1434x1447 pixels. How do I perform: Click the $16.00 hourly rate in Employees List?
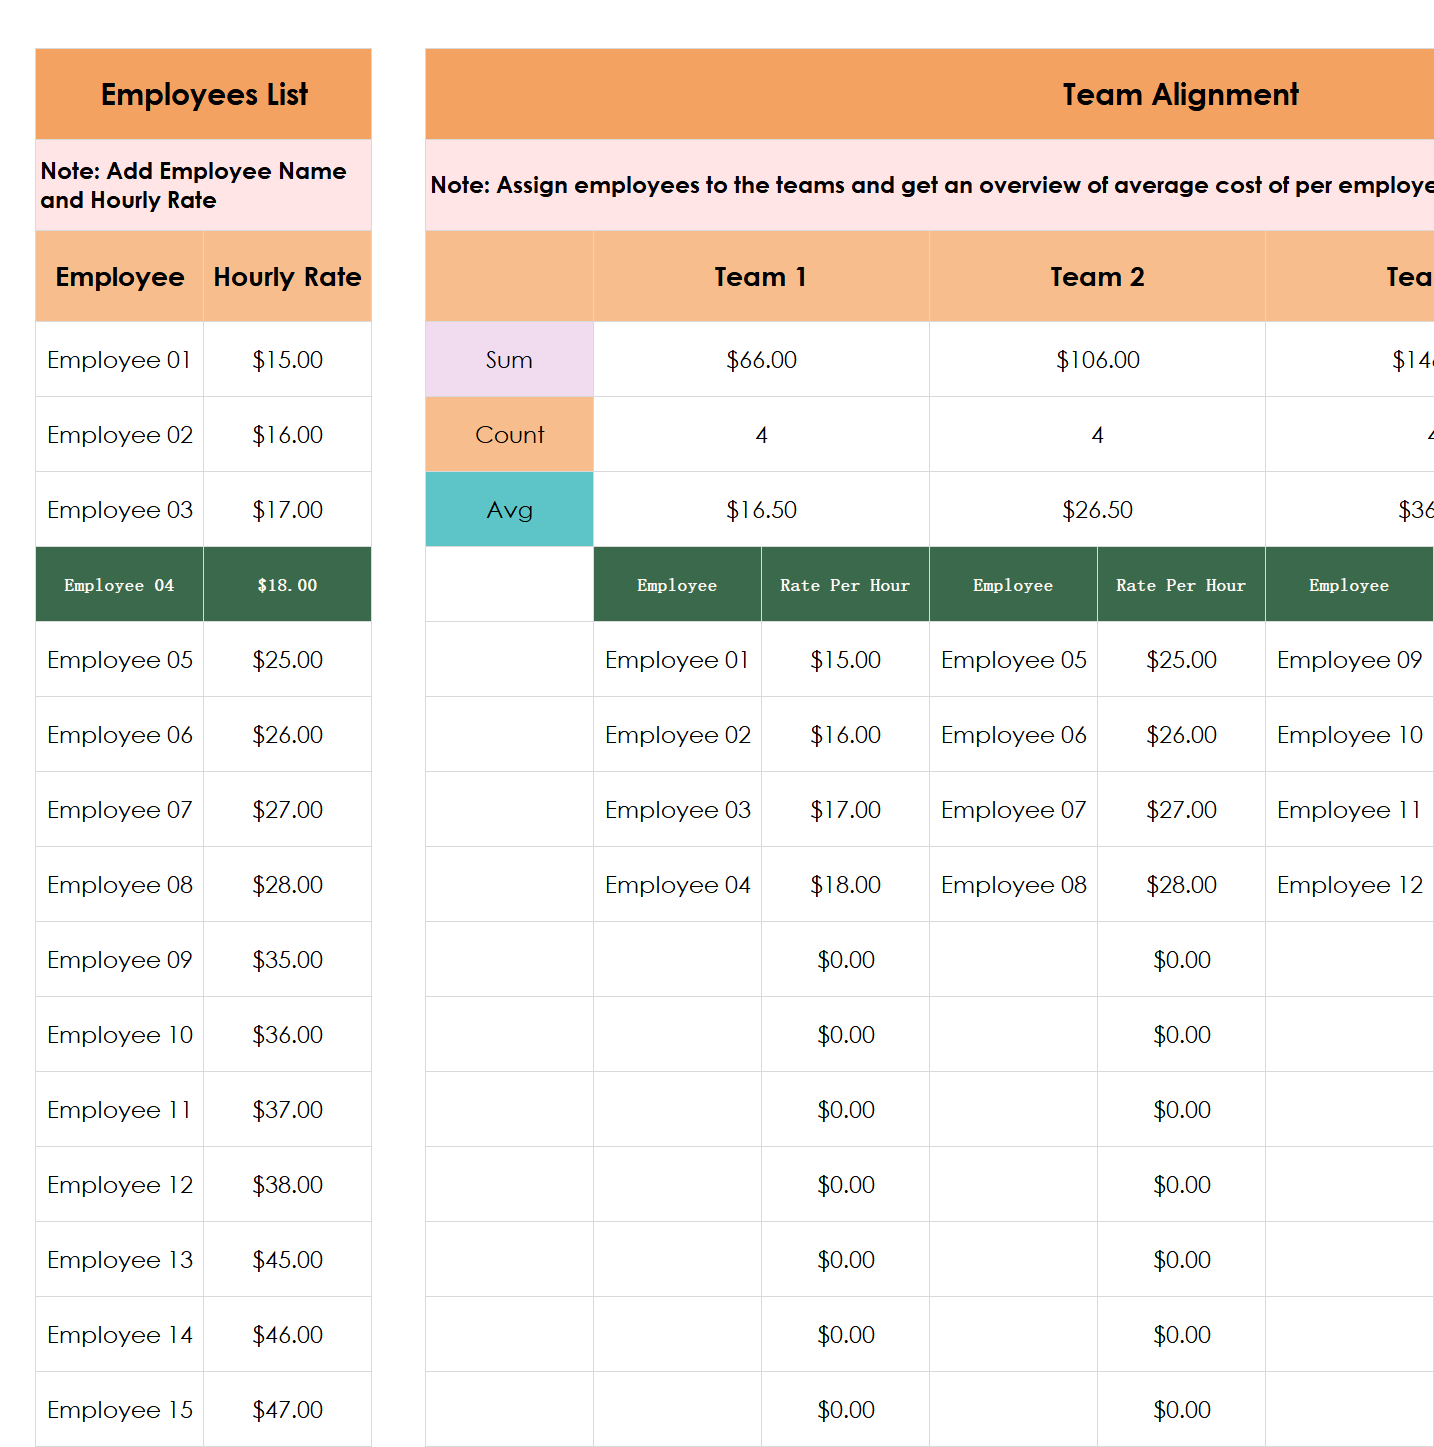point(288,435)
